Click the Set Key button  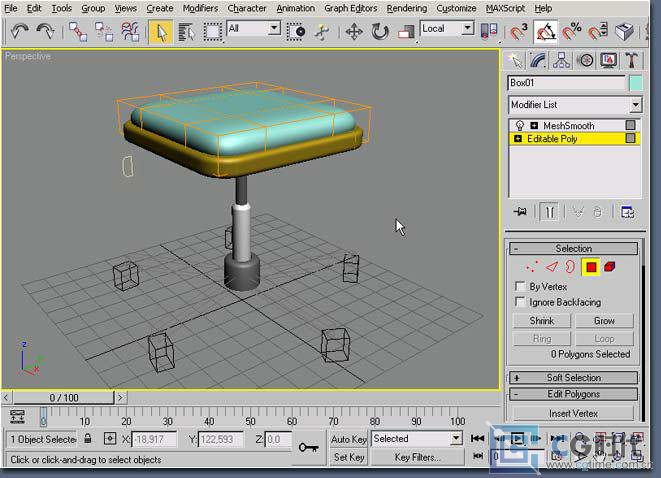tap(349, 457)
